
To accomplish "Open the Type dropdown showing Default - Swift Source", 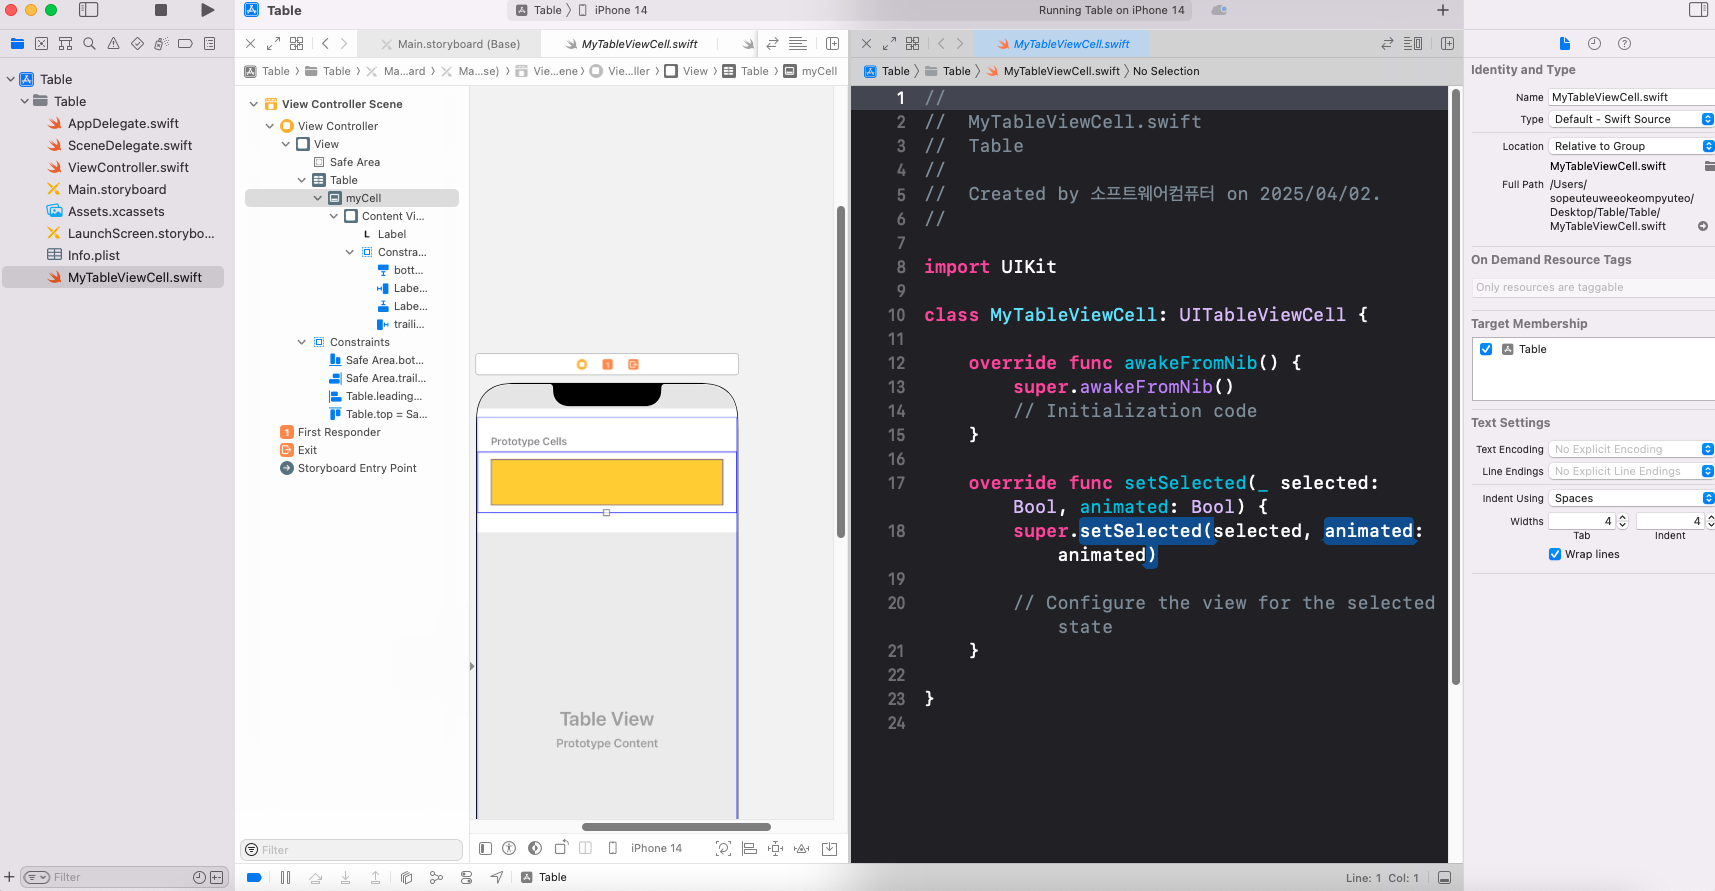I will (1632, 119).
